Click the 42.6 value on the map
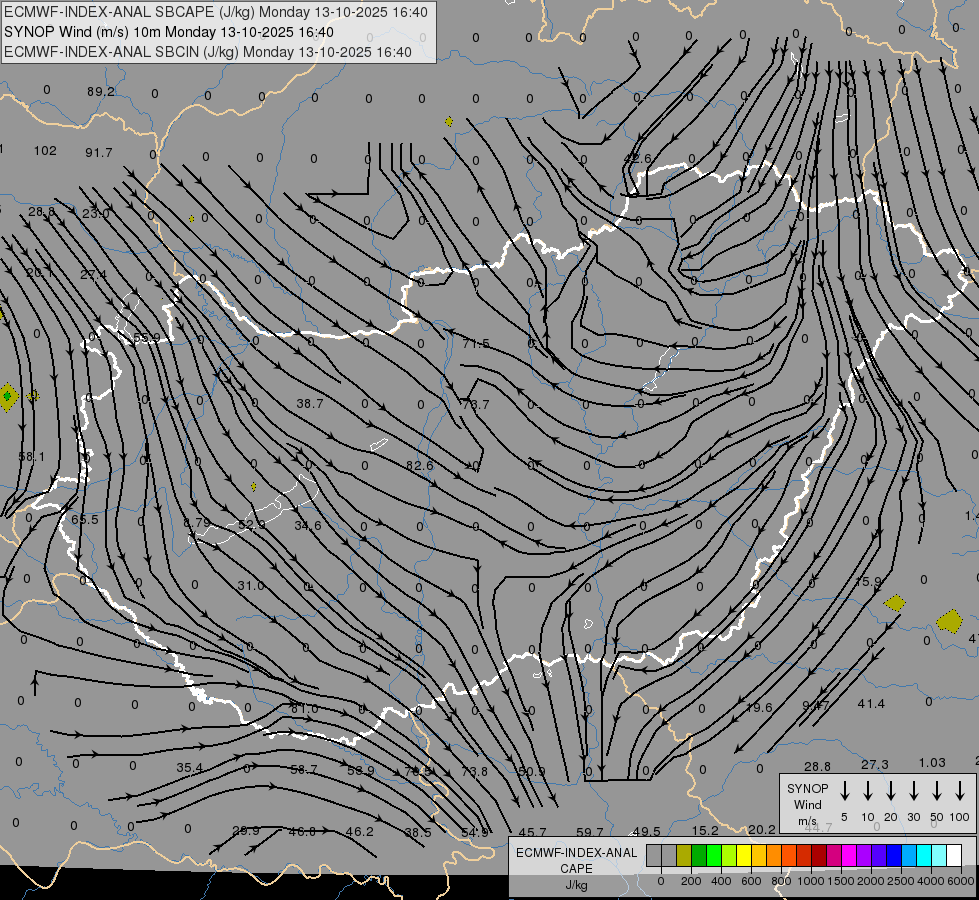 637,158
